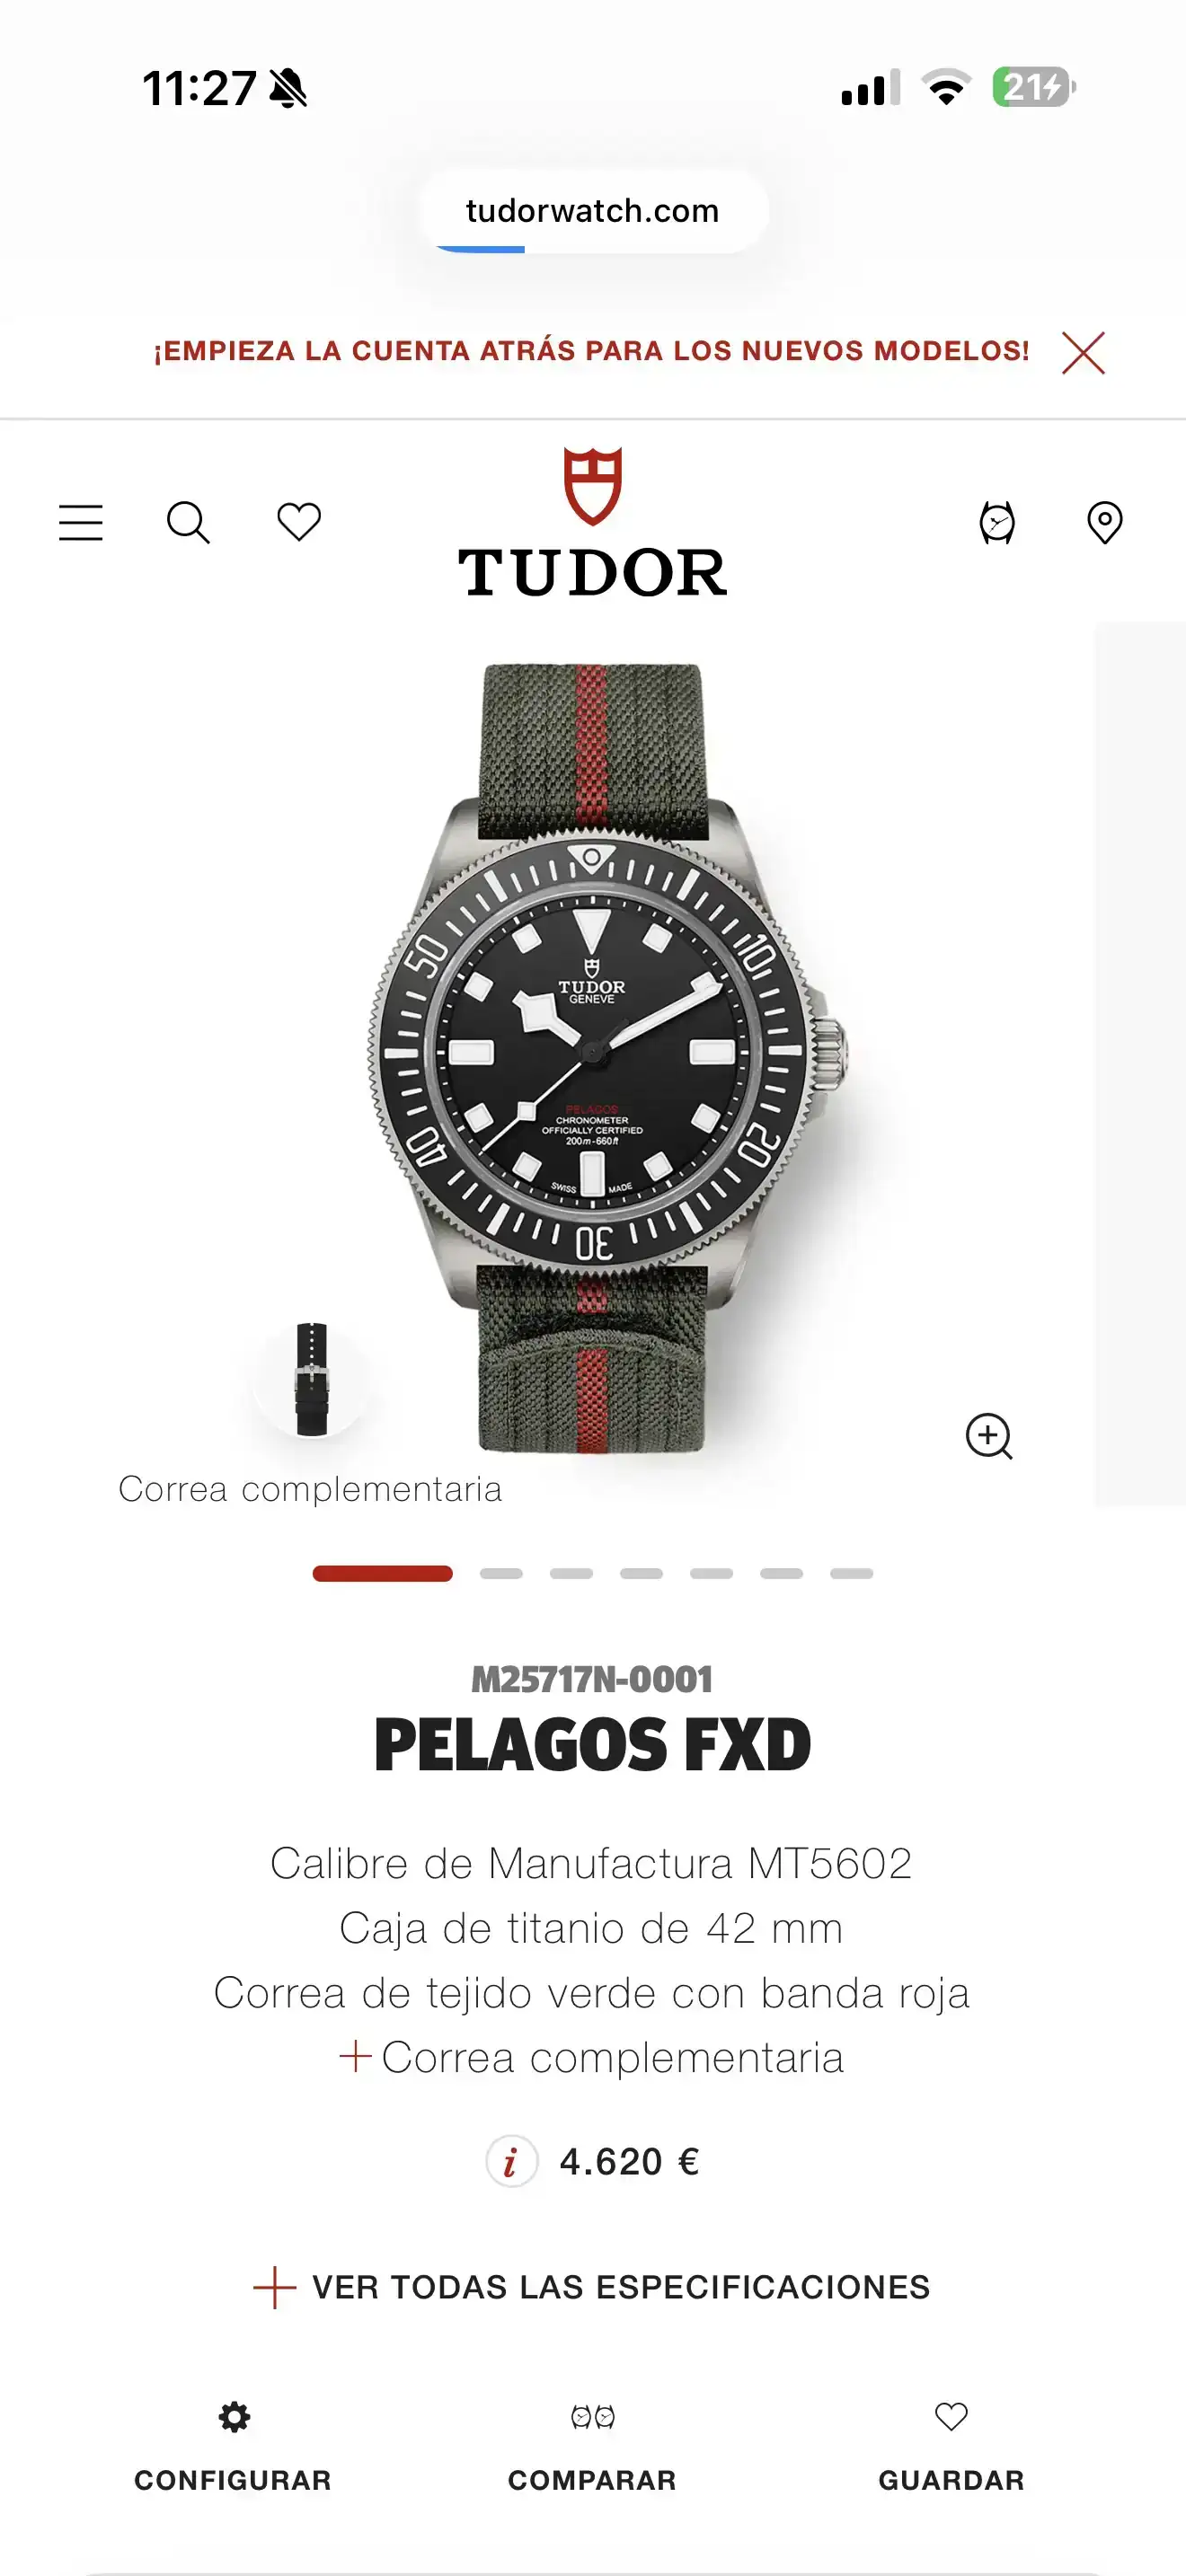Viewport: 1186px width, 2576px height.
Task: Select the fourth image slide indicator
Action: click(641, 1573)
